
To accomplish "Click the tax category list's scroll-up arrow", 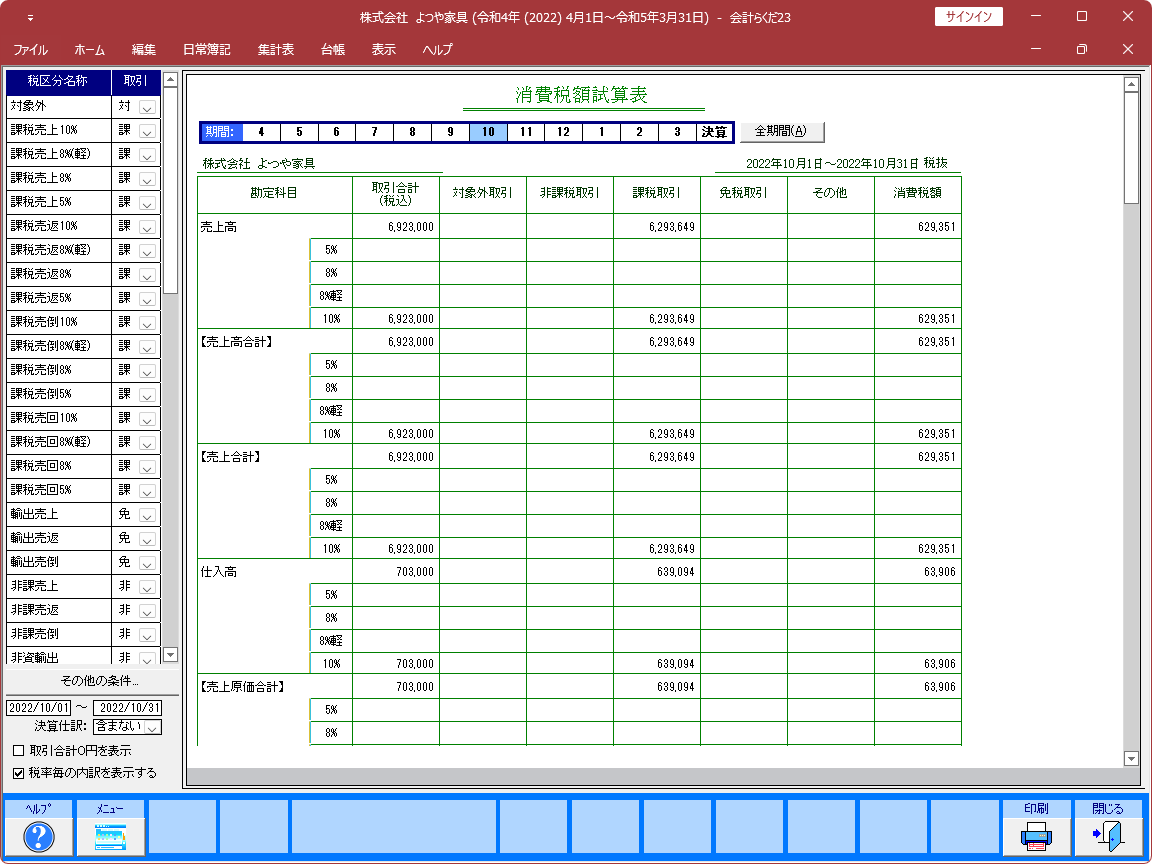I will click(170, 79).
